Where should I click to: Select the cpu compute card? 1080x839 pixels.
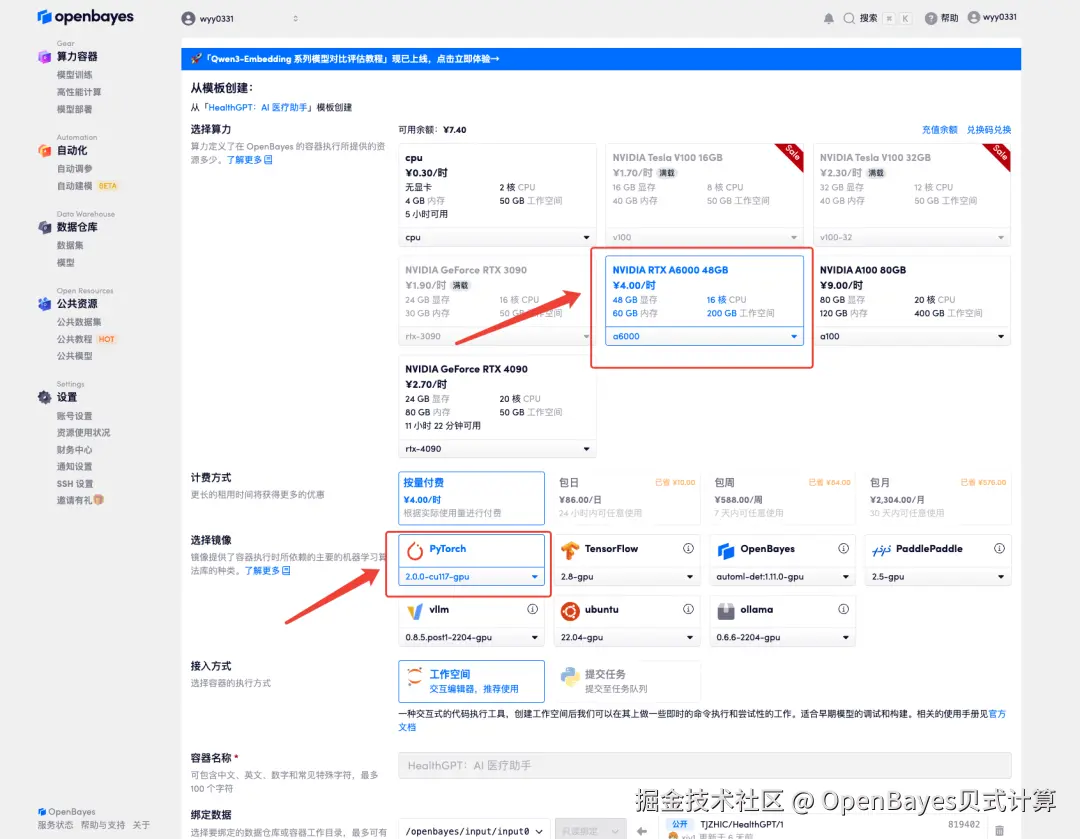497,186
